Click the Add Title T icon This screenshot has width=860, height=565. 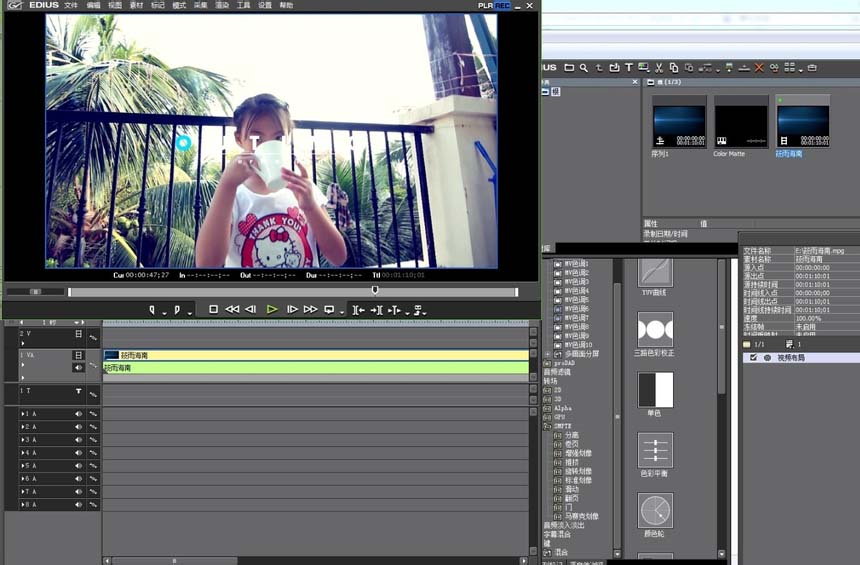coord(628,68)
